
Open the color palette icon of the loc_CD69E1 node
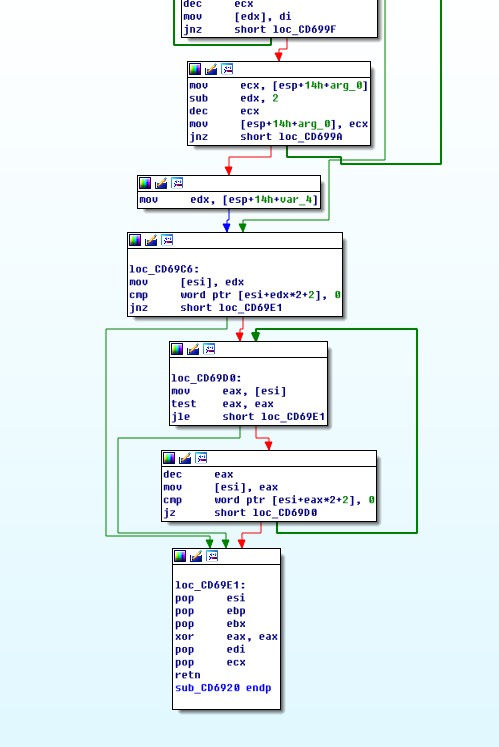(180, 556)
